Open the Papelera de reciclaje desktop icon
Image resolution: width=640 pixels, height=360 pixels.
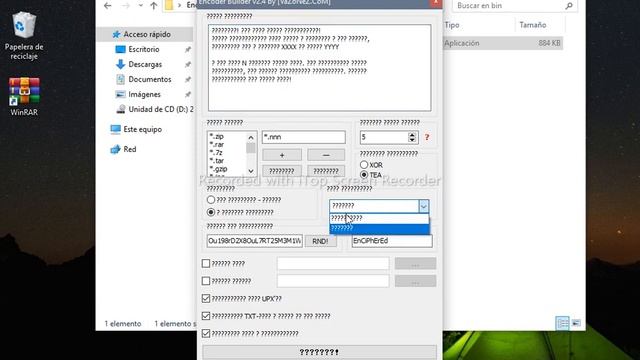(24, 36)
